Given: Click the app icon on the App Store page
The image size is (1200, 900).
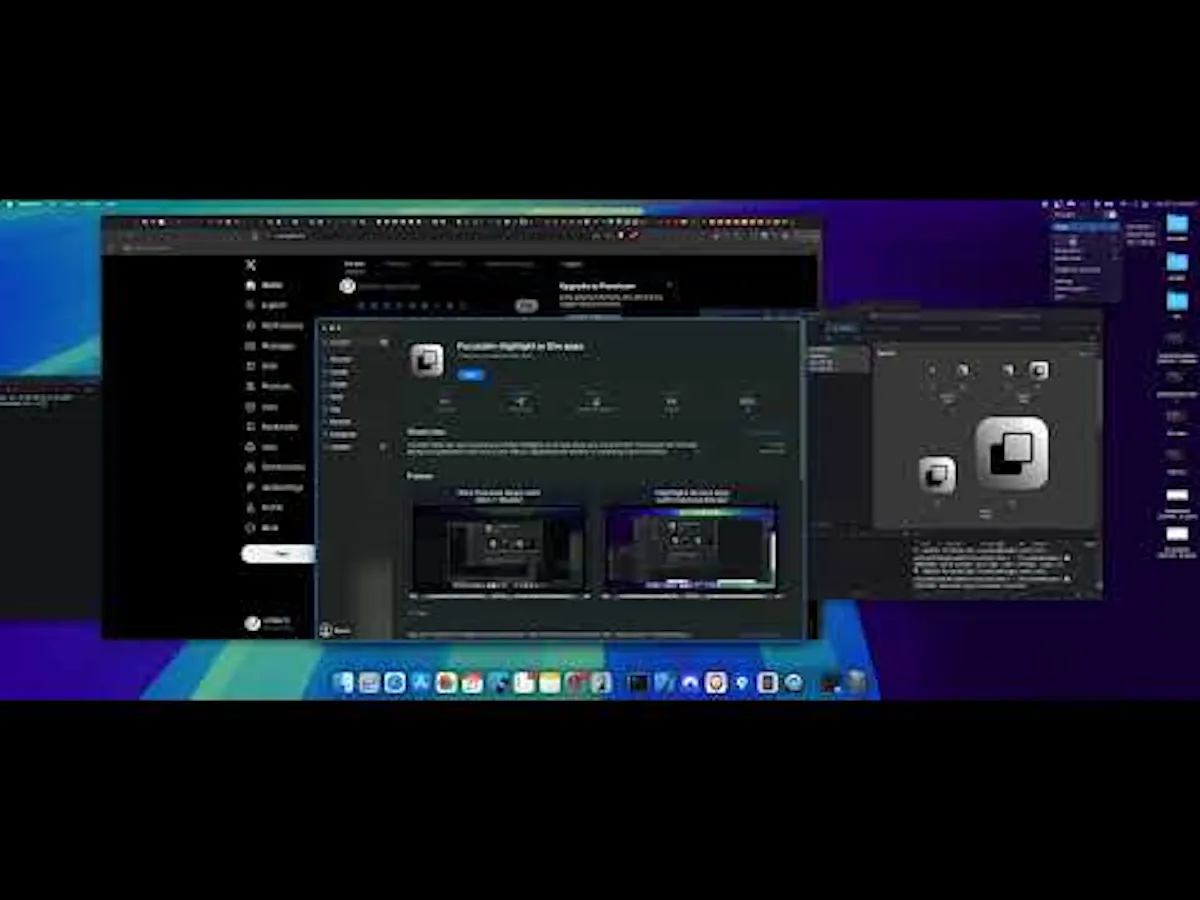Looking at the screenshot, I should (x=427, y=360).
